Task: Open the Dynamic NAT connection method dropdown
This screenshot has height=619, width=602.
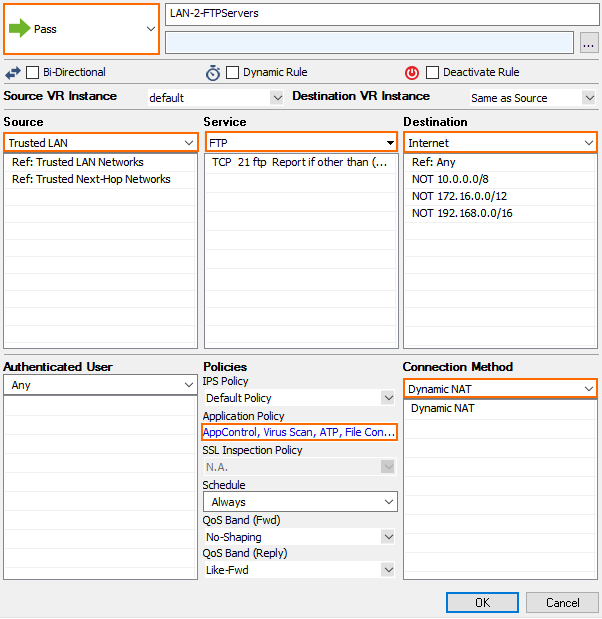Action: [588, 388]
